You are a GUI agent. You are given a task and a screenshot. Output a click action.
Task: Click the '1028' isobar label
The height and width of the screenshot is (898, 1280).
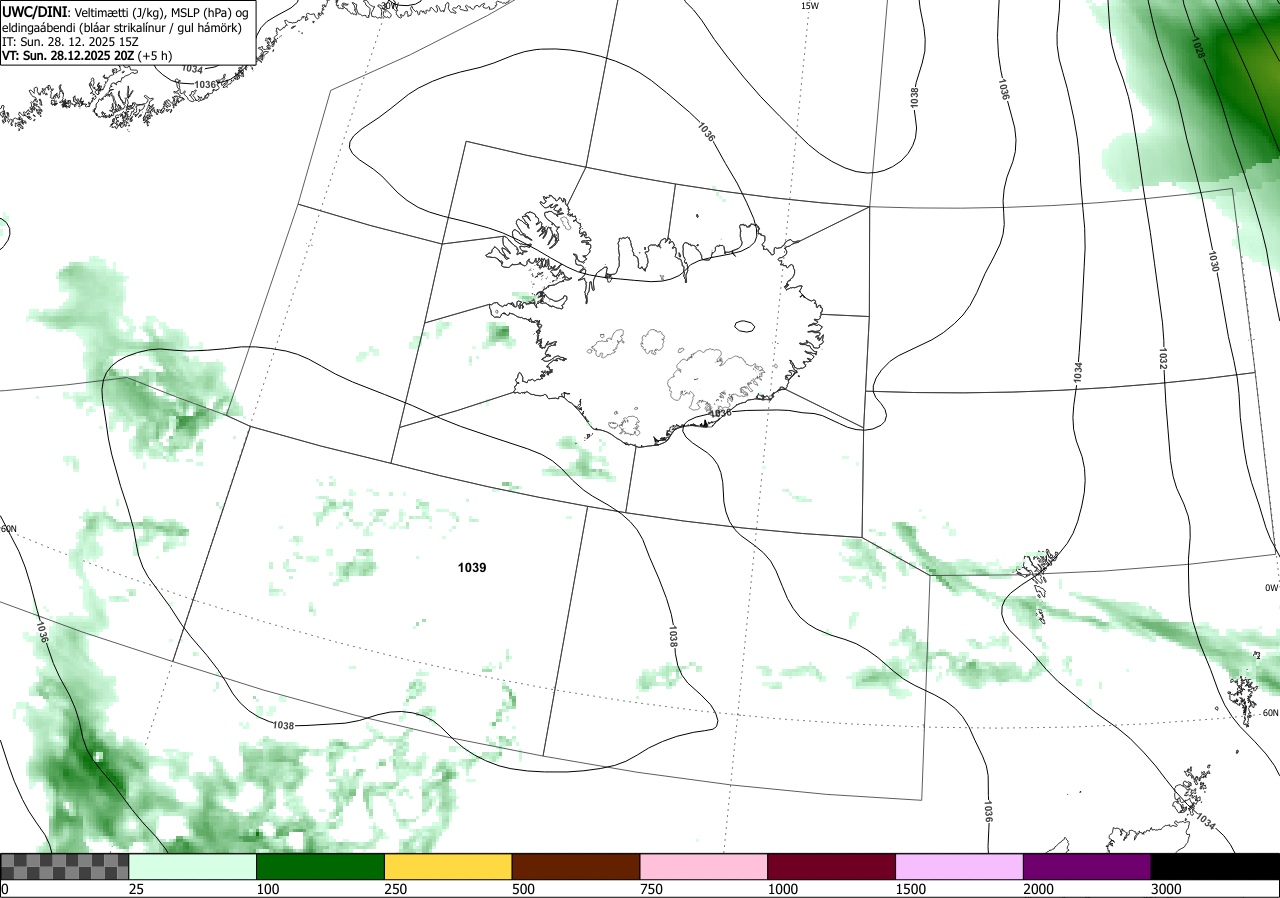(x=1199, y=47)
